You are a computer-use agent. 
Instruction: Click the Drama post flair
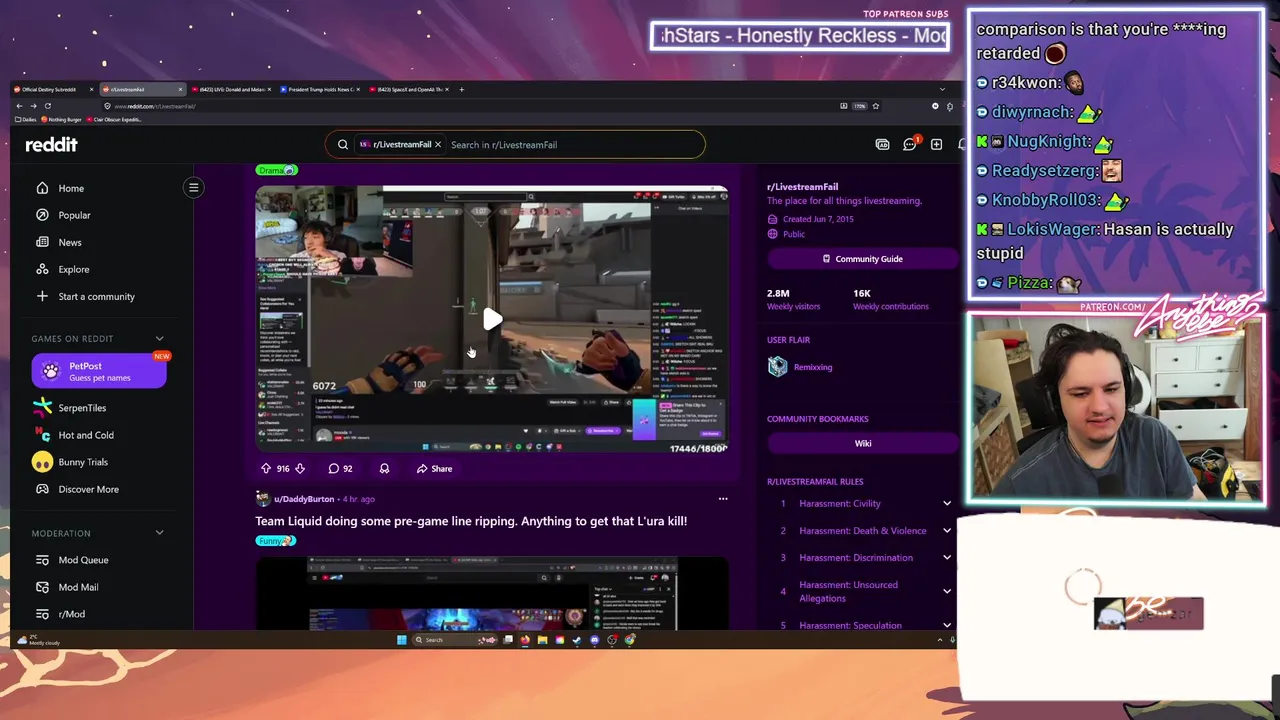click(x=276, y=170)
